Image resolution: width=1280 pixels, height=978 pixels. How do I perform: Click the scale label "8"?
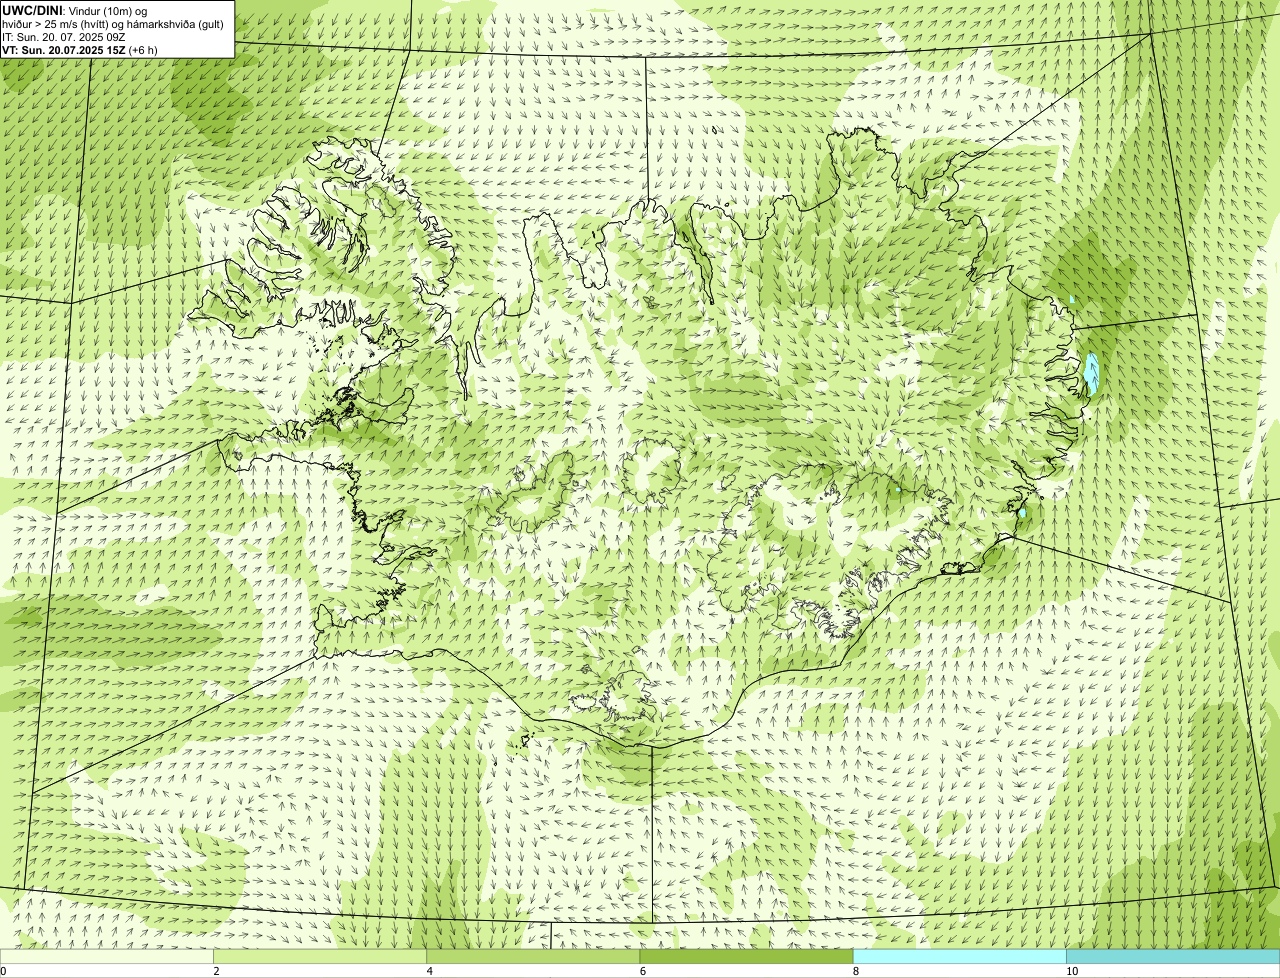click(856, 971)
